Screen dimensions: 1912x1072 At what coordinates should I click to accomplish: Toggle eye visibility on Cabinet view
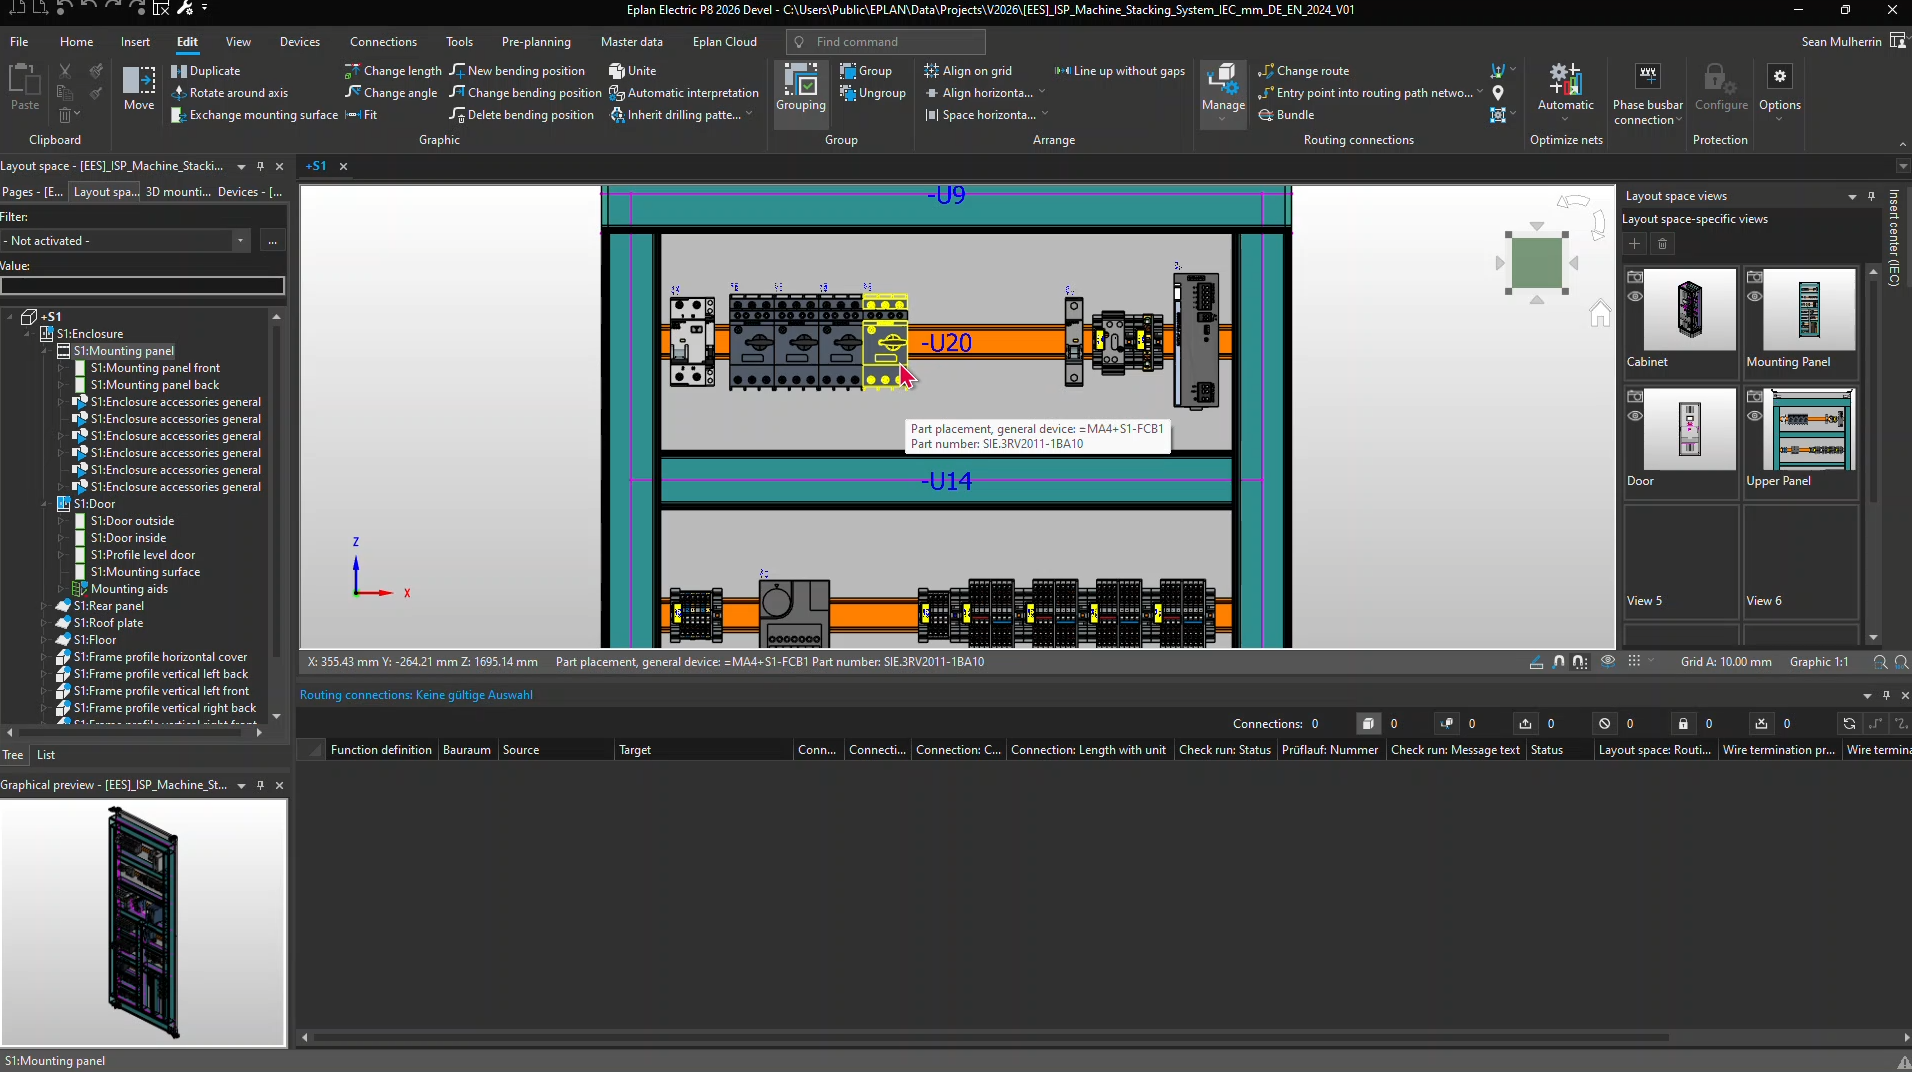click(x=1635, y=296)
